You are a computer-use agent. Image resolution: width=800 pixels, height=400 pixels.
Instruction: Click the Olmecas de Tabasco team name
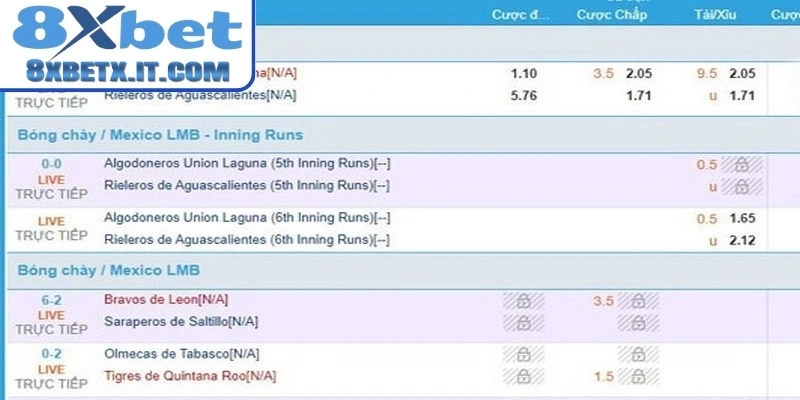click(182, 354)
